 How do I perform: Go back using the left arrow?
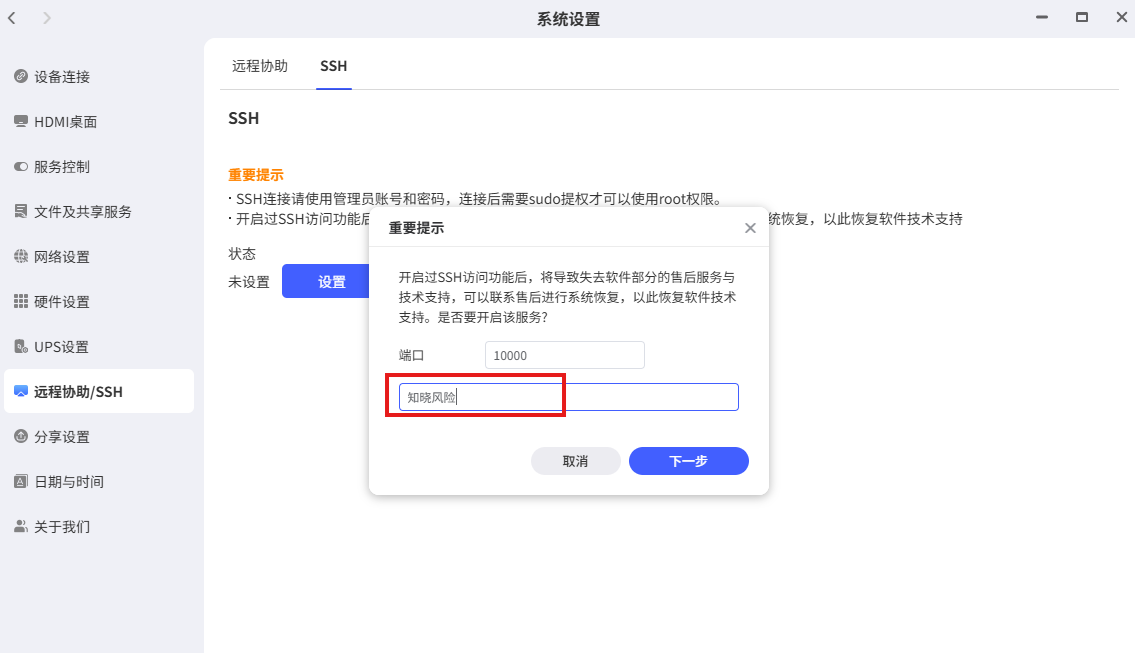pos(12,18)
